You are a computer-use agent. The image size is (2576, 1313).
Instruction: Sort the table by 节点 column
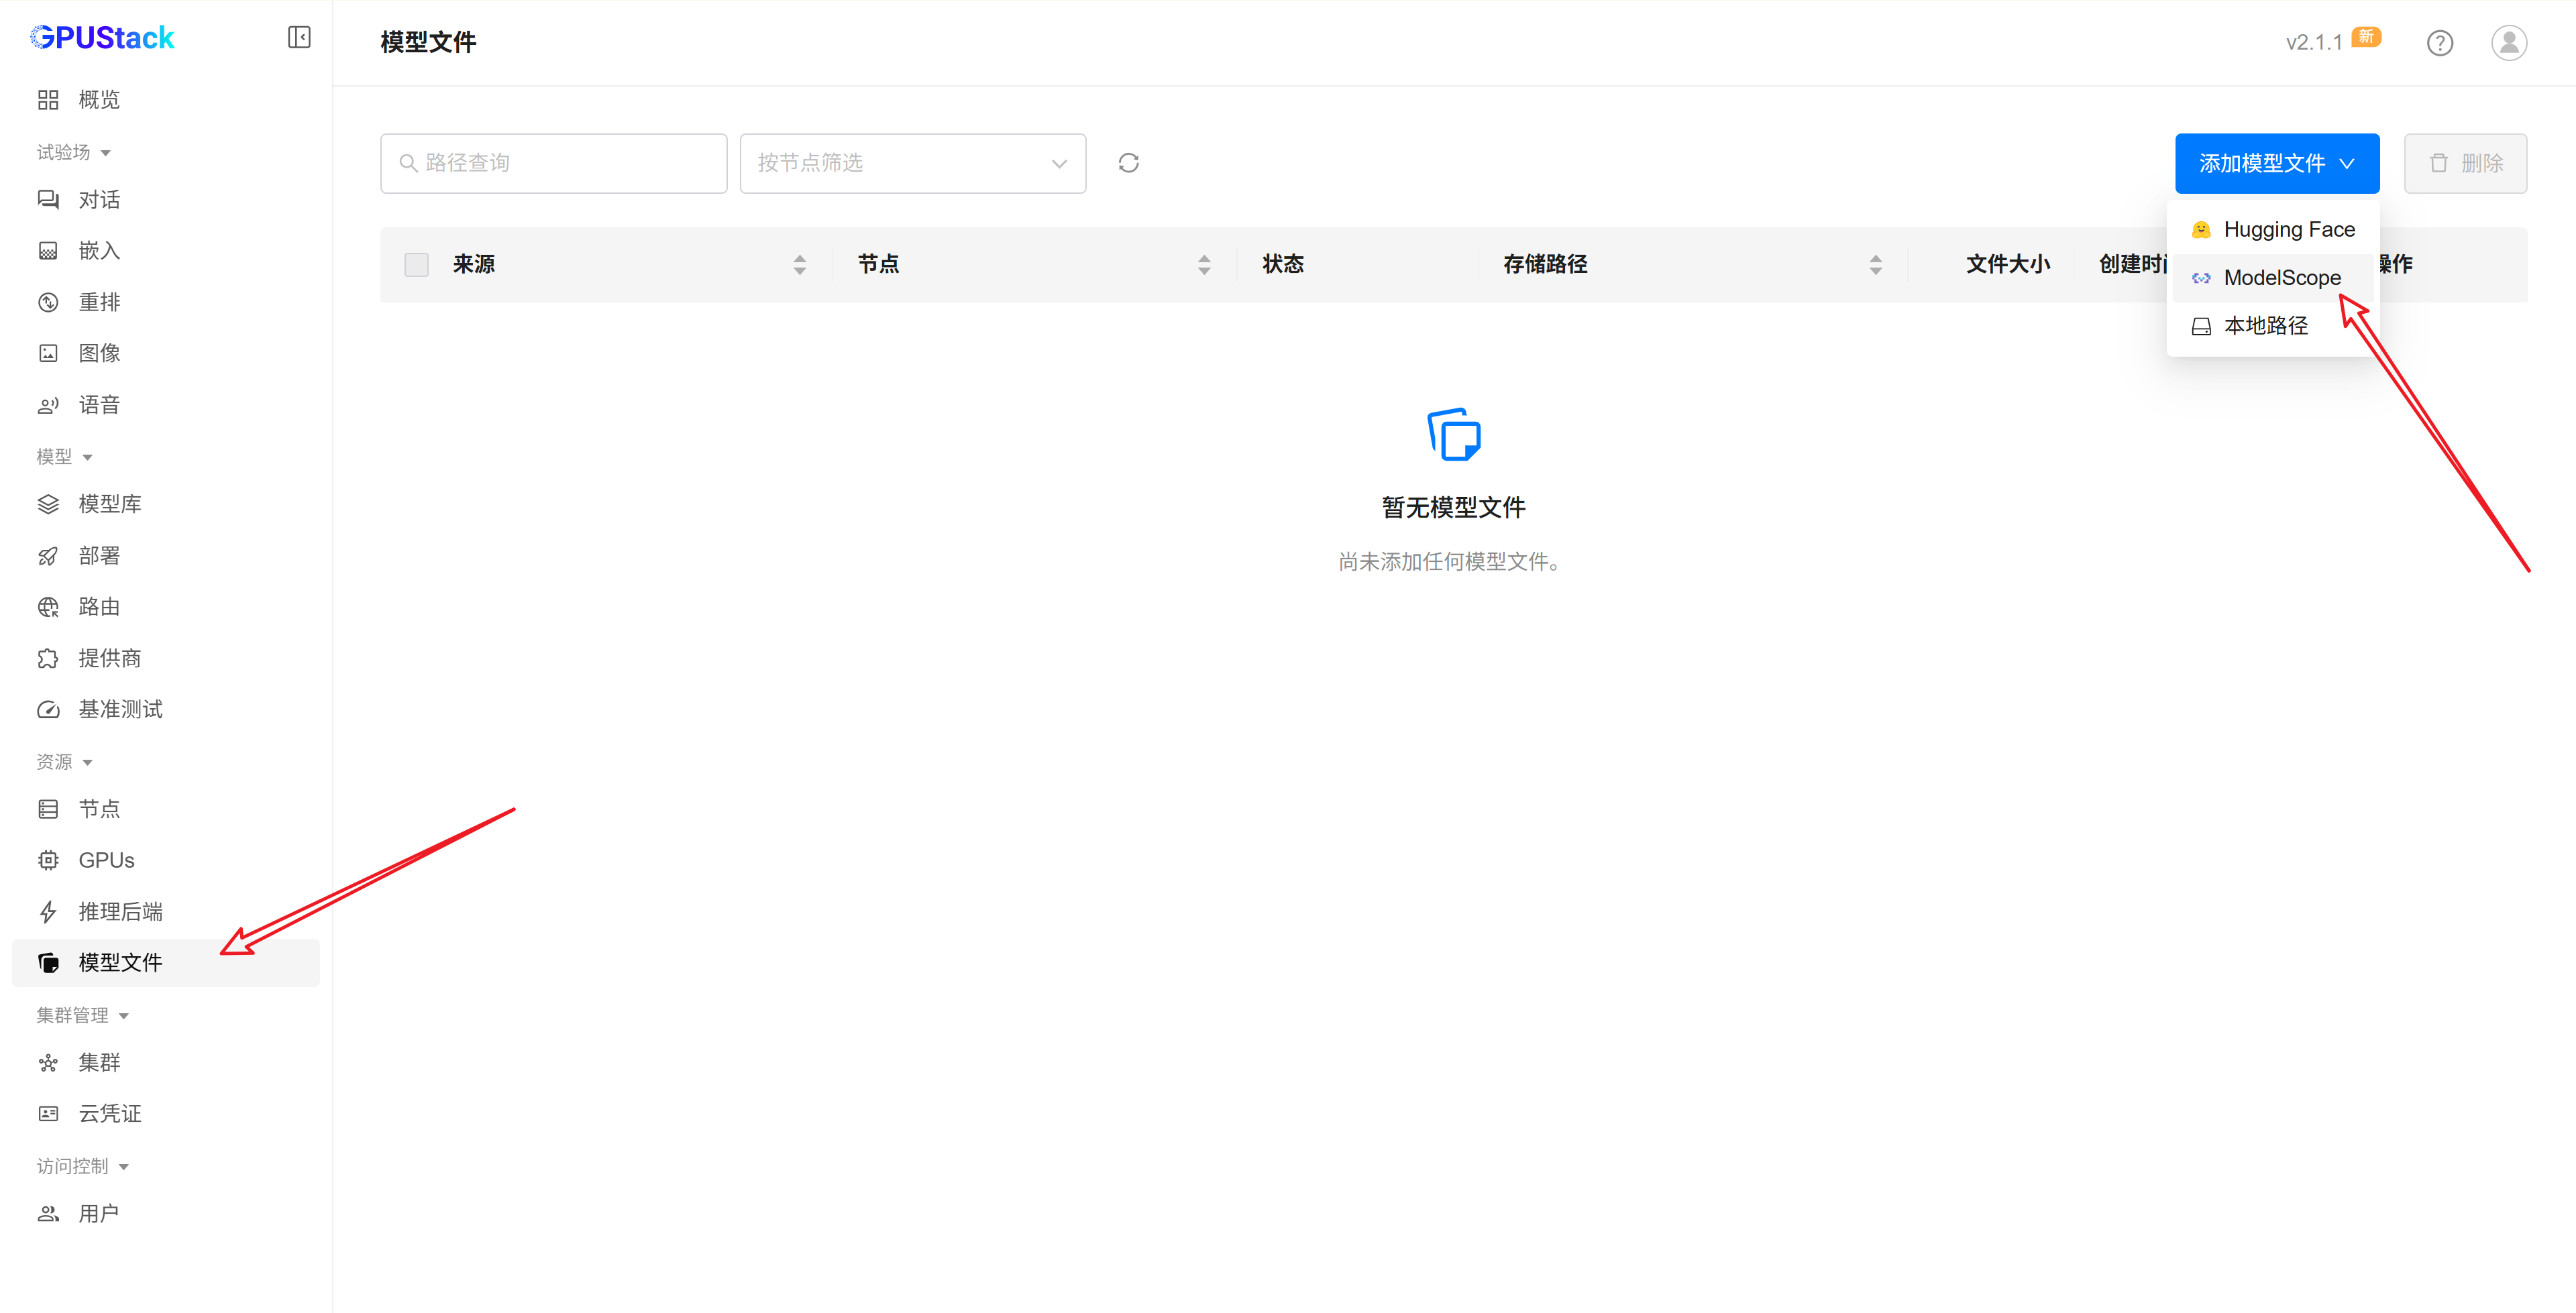point(1204,264)
